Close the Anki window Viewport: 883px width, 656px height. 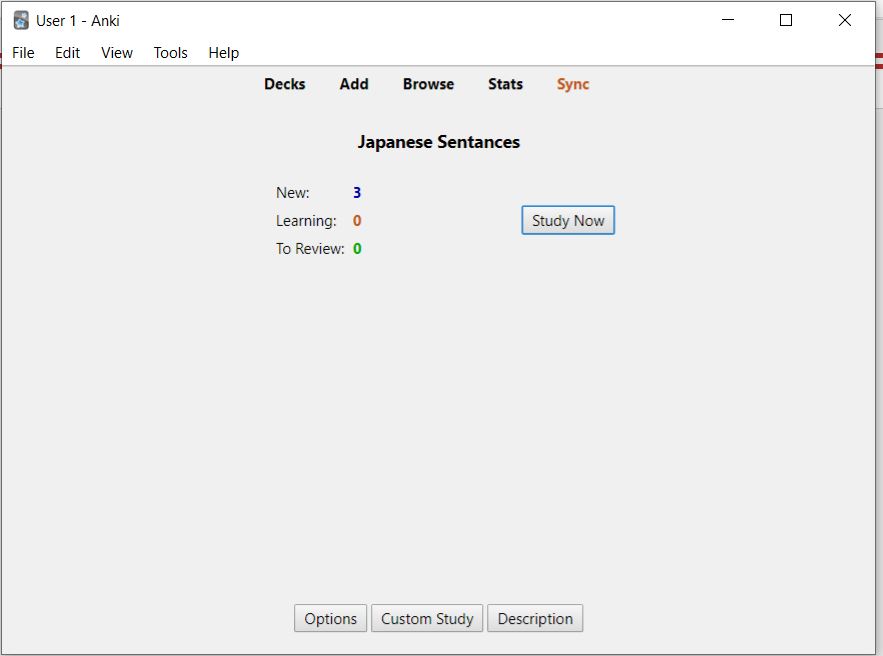click(x=844, y=20)
